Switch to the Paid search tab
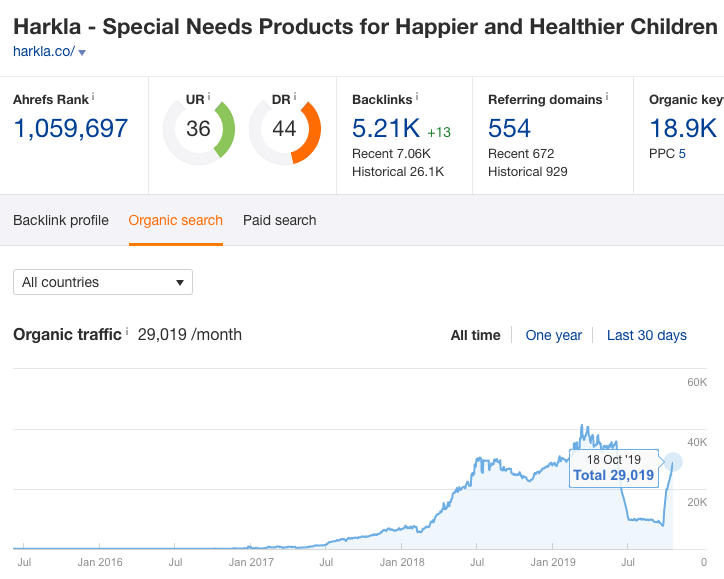The width and height of the screenshot is (724, 579). pyautogui.click(x=280, y=220)
